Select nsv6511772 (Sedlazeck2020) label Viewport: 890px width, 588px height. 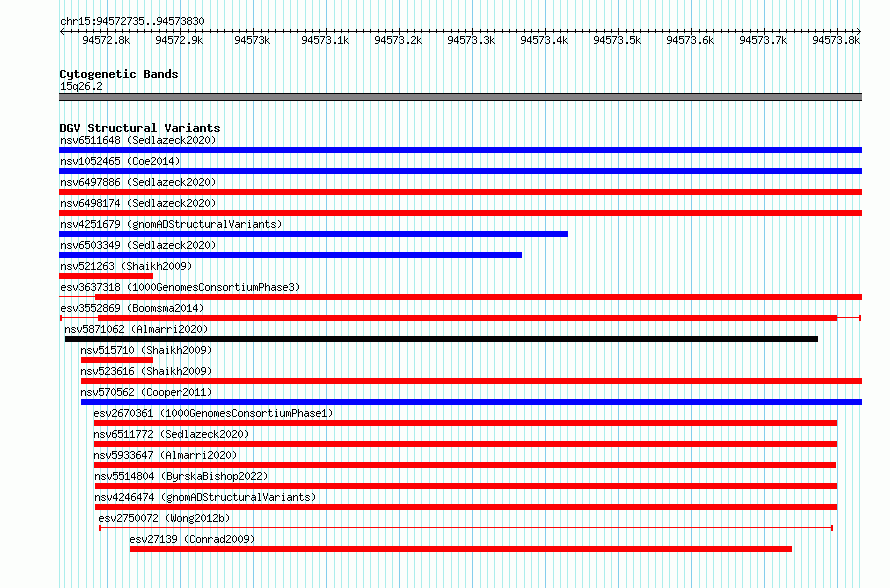click(171, 434)
